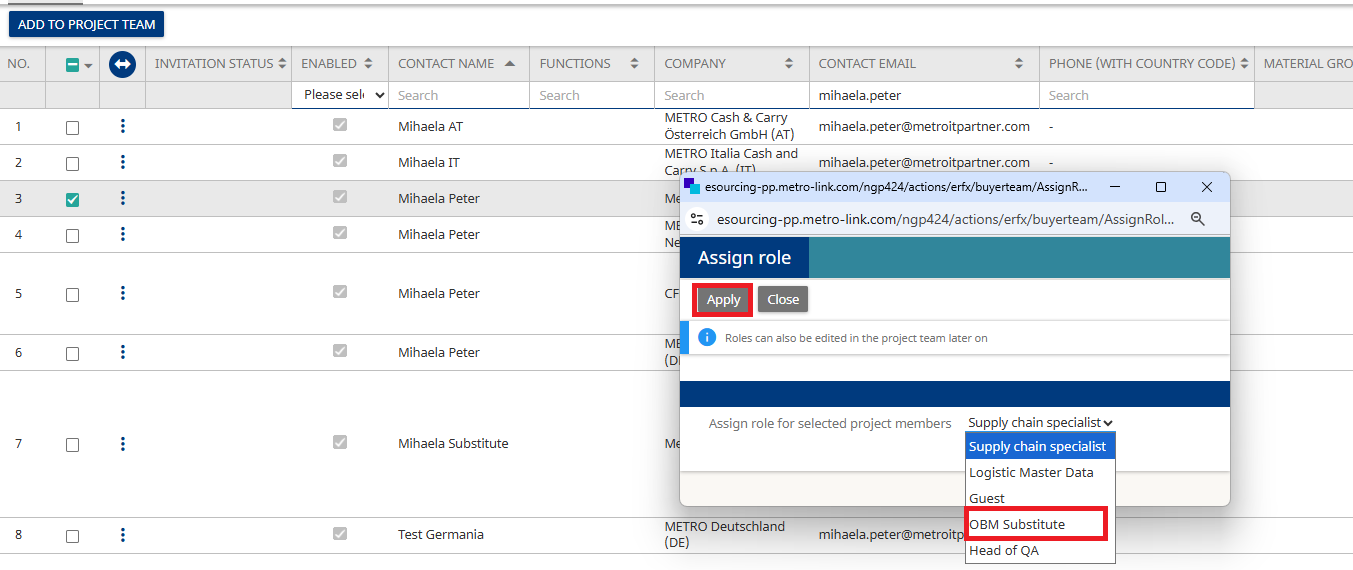Sort the Phone (with country code) column

tap(1245, 63)
